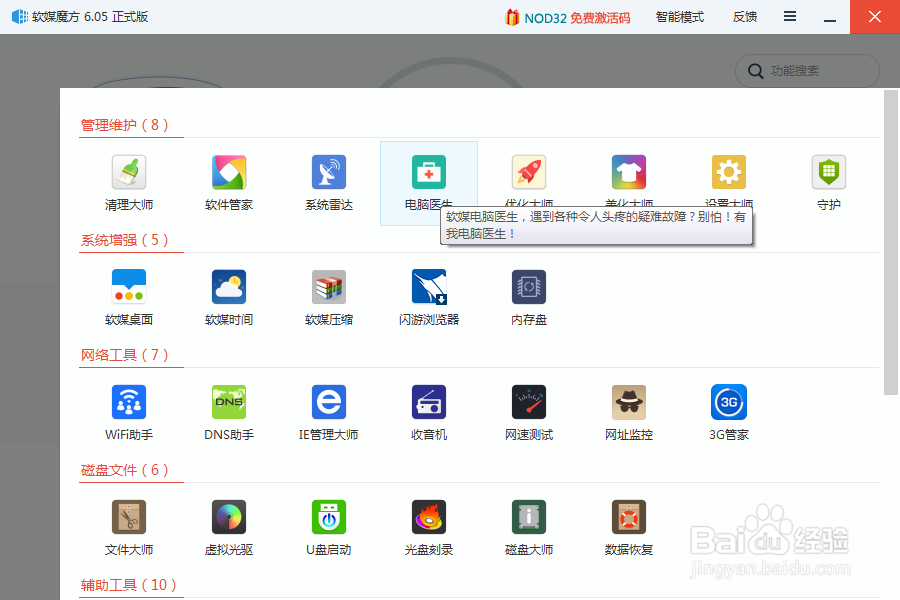Open 软媒时间 weather clock icon
Viewport: 900px width, 600px height.
[x=228, y=287]
